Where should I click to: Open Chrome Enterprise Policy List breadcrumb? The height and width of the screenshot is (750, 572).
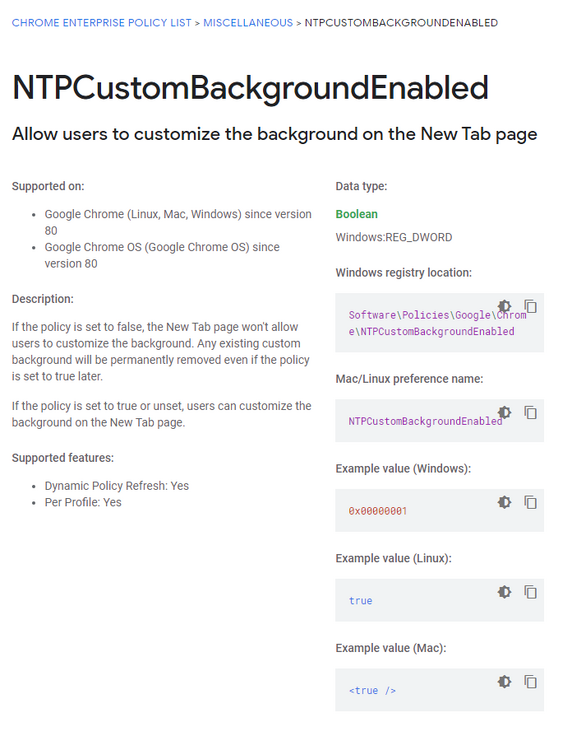[101, 23]
